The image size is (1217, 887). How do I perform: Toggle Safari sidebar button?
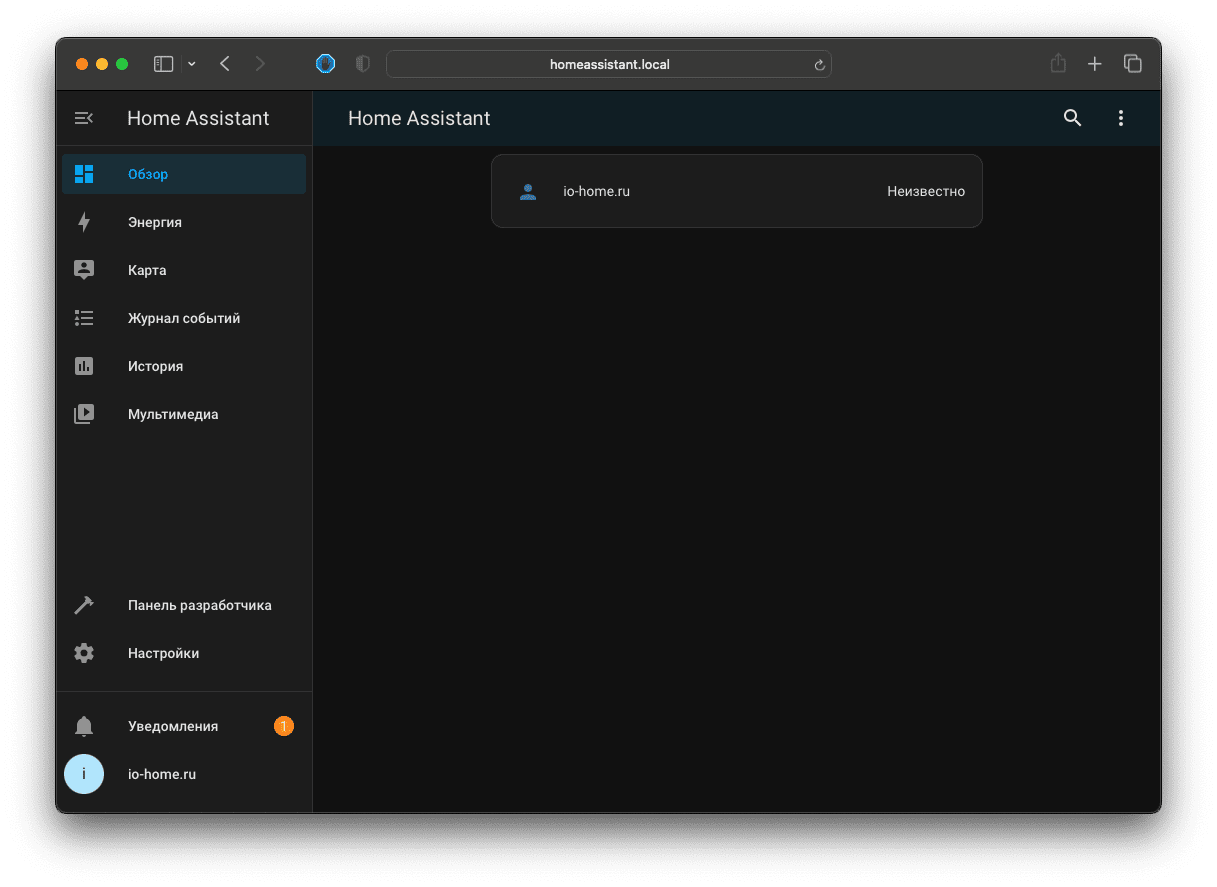[163, 64]
